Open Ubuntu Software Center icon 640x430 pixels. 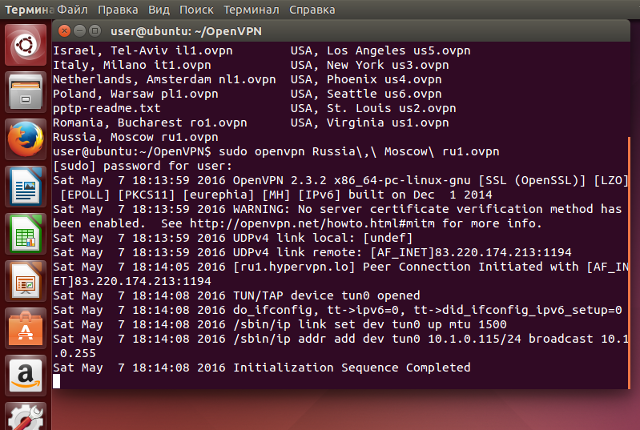coord(26,328)
